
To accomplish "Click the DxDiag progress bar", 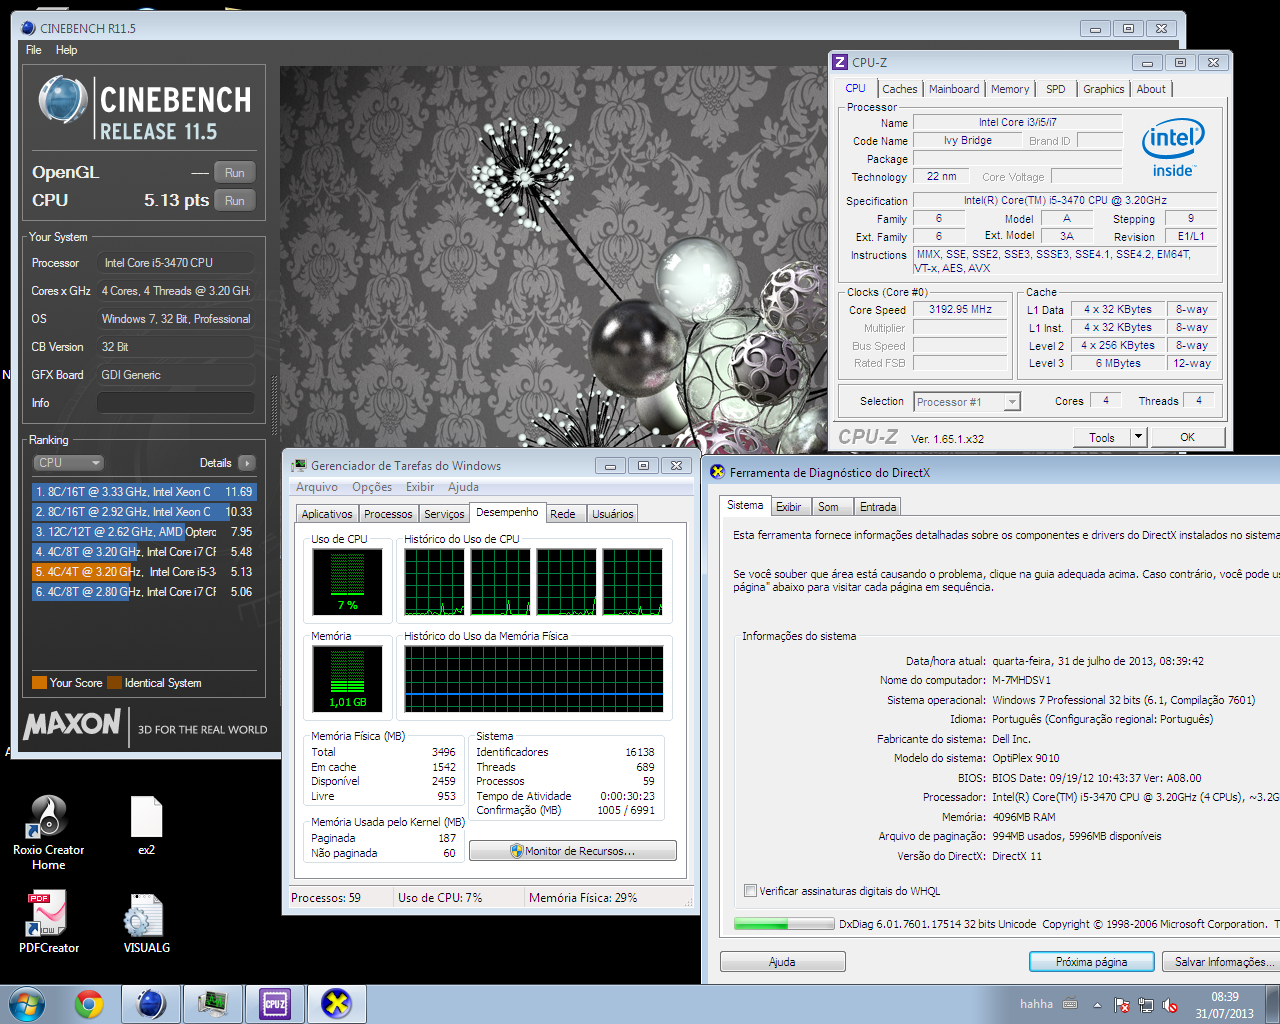I will pos(784,924).
